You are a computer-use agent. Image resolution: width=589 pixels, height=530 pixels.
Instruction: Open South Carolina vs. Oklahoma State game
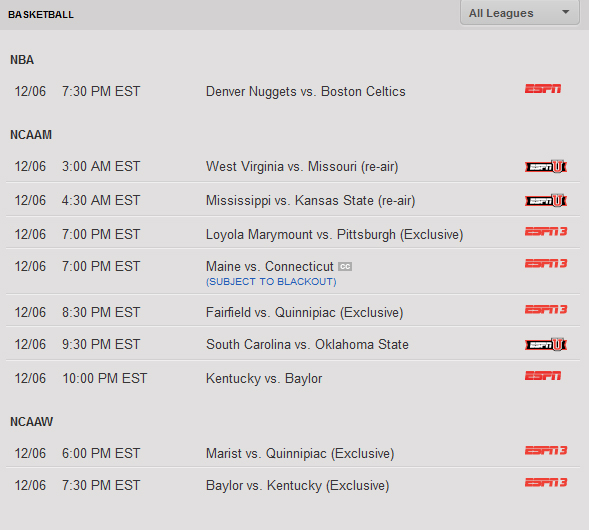[x=307, y=344]
